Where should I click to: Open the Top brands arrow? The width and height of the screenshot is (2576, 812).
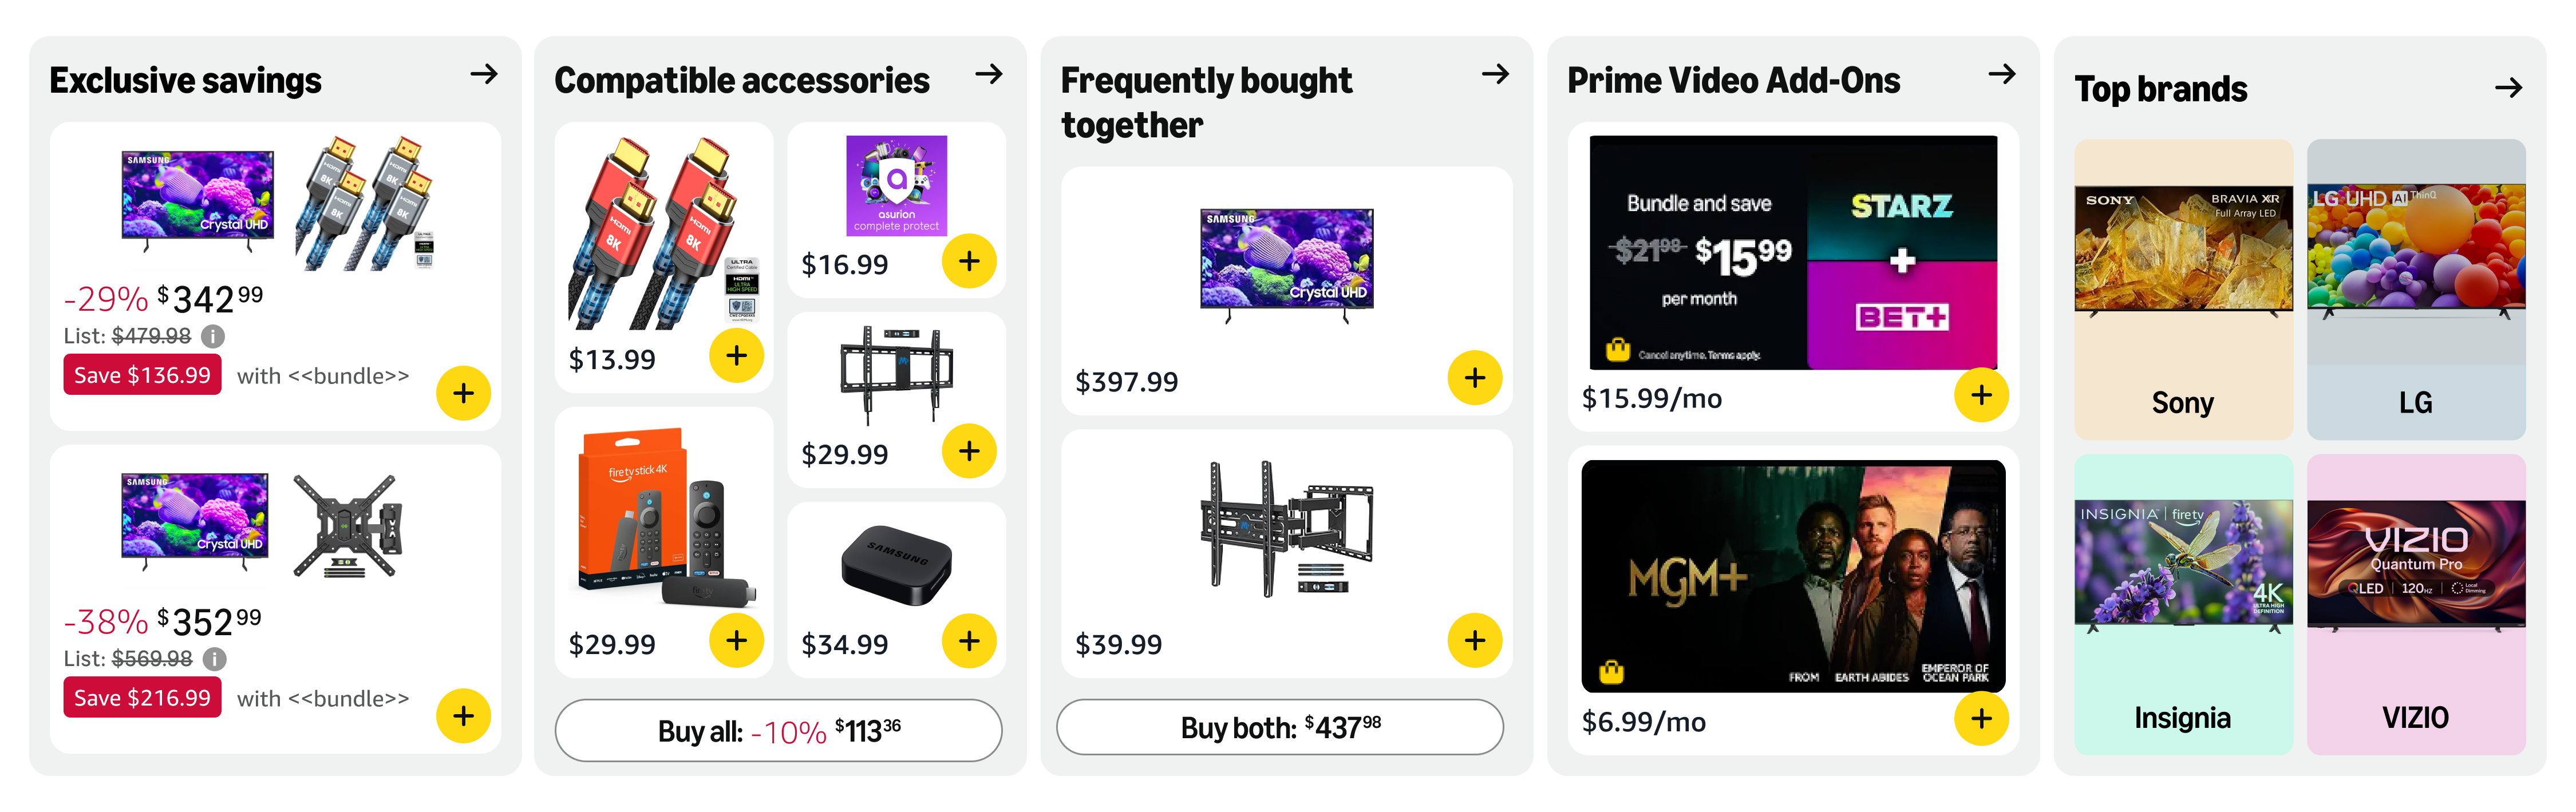click(2508, 88)
